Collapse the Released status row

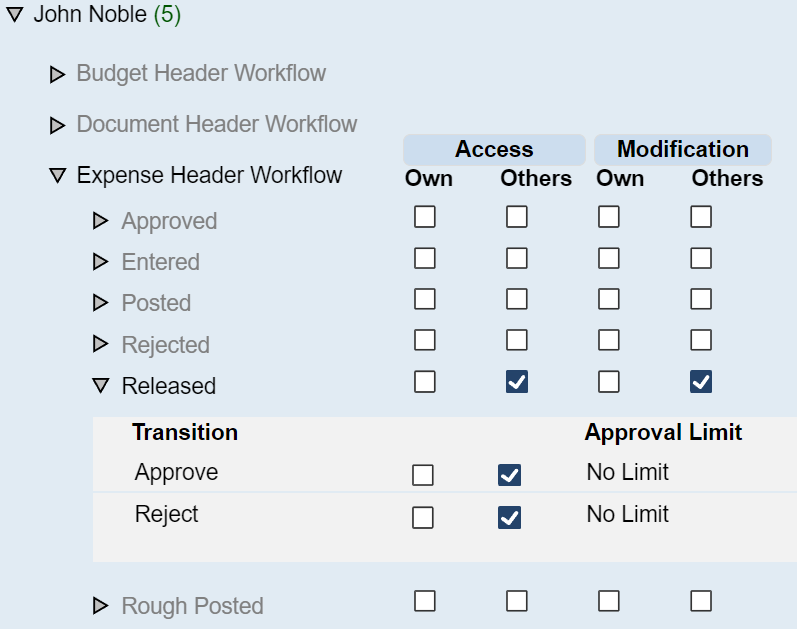coord(100,386)
